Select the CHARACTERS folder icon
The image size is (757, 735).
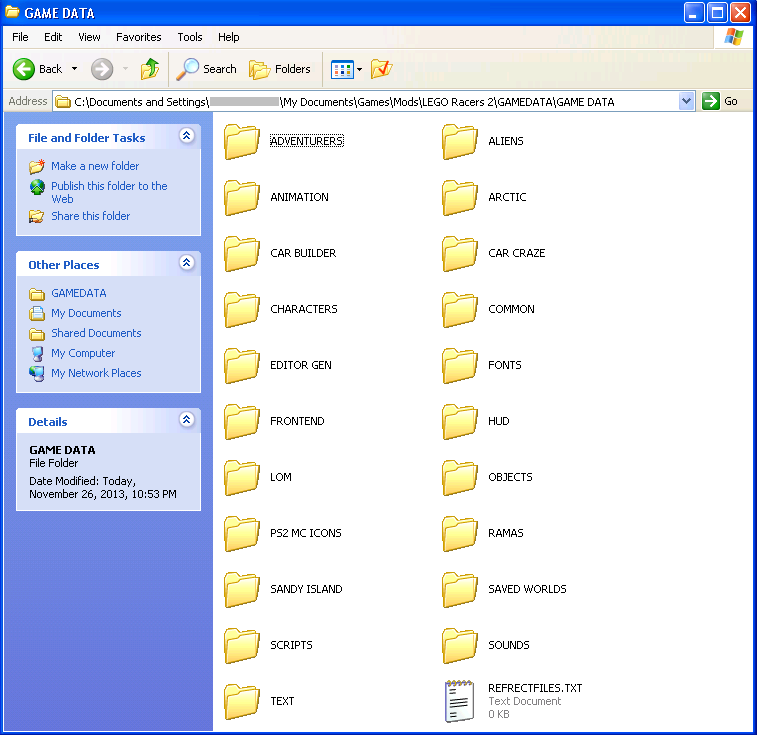click(x=242, y=309)
